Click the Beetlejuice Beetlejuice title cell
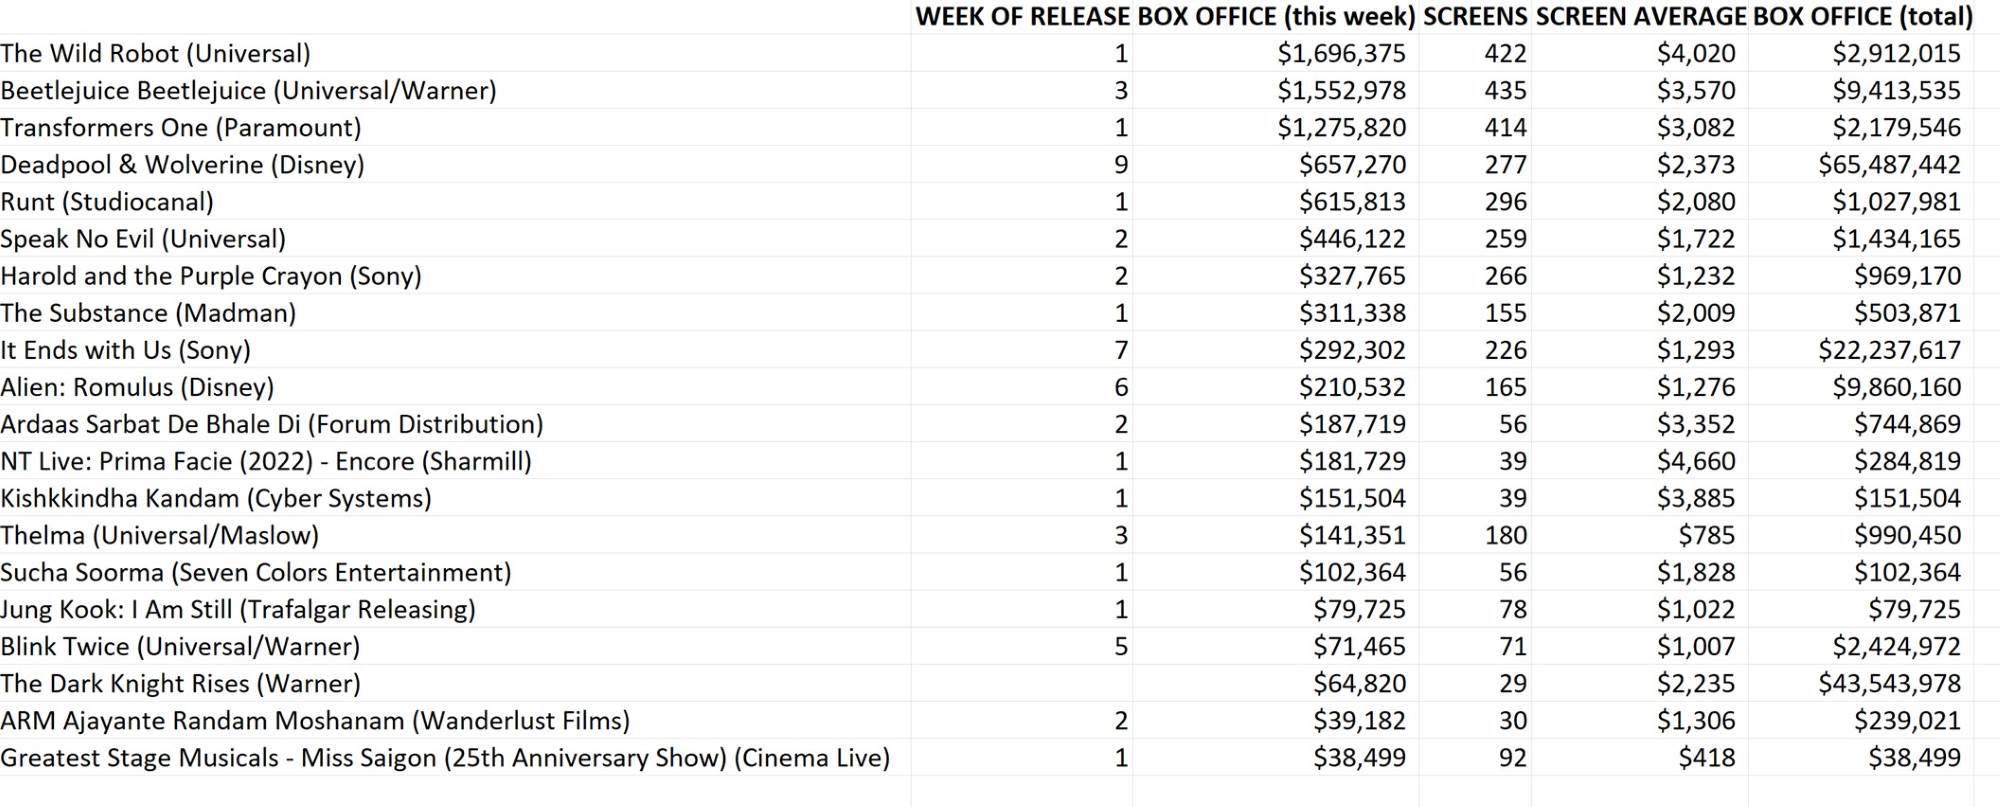 coord(248,91)
